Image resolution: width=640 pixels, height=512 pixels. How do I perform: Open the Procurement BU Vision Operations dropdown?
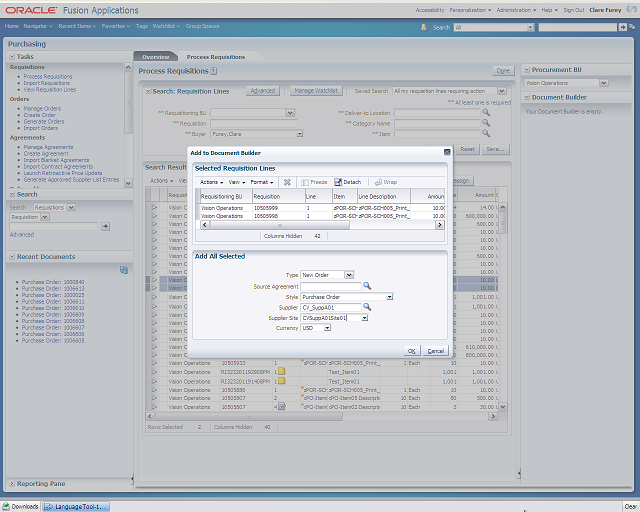click(x=604, y=83)
